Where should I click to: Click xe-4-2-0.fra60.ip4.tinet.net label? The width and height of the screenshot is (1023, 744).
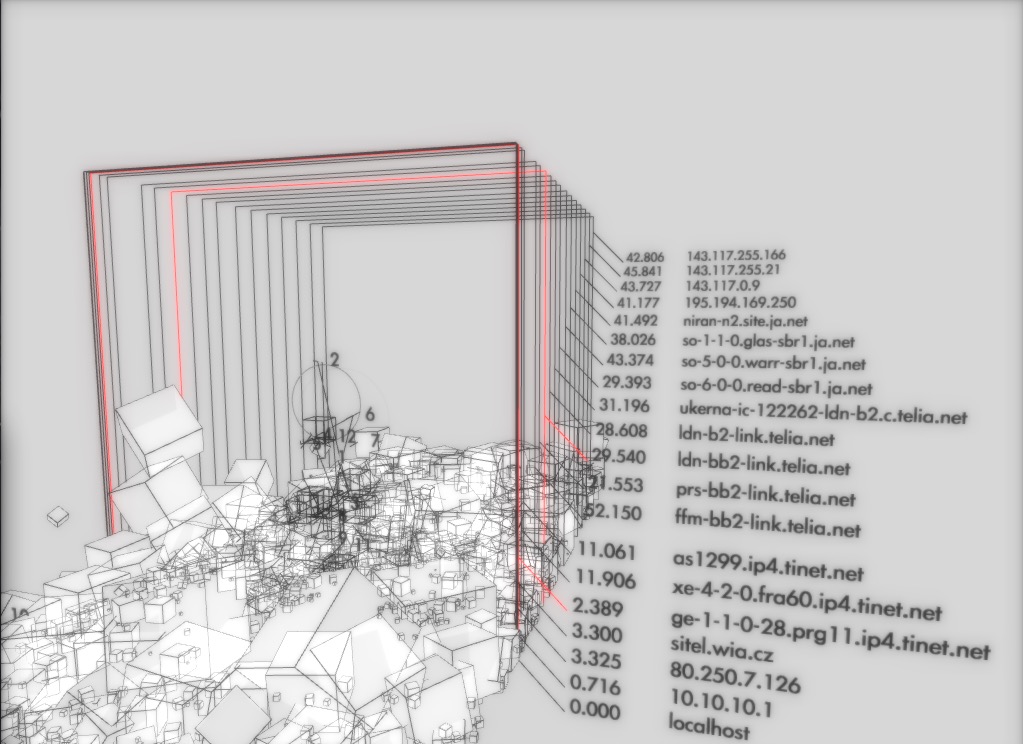tap(807, 602)
